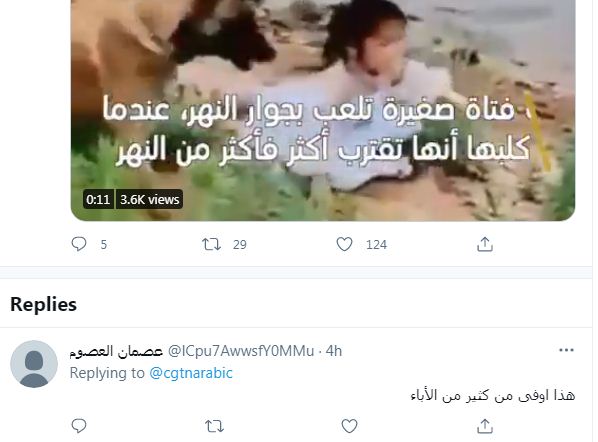598x442 pixels.
Task: Click the reply icon under main tweet
Action: pos(79,244)
